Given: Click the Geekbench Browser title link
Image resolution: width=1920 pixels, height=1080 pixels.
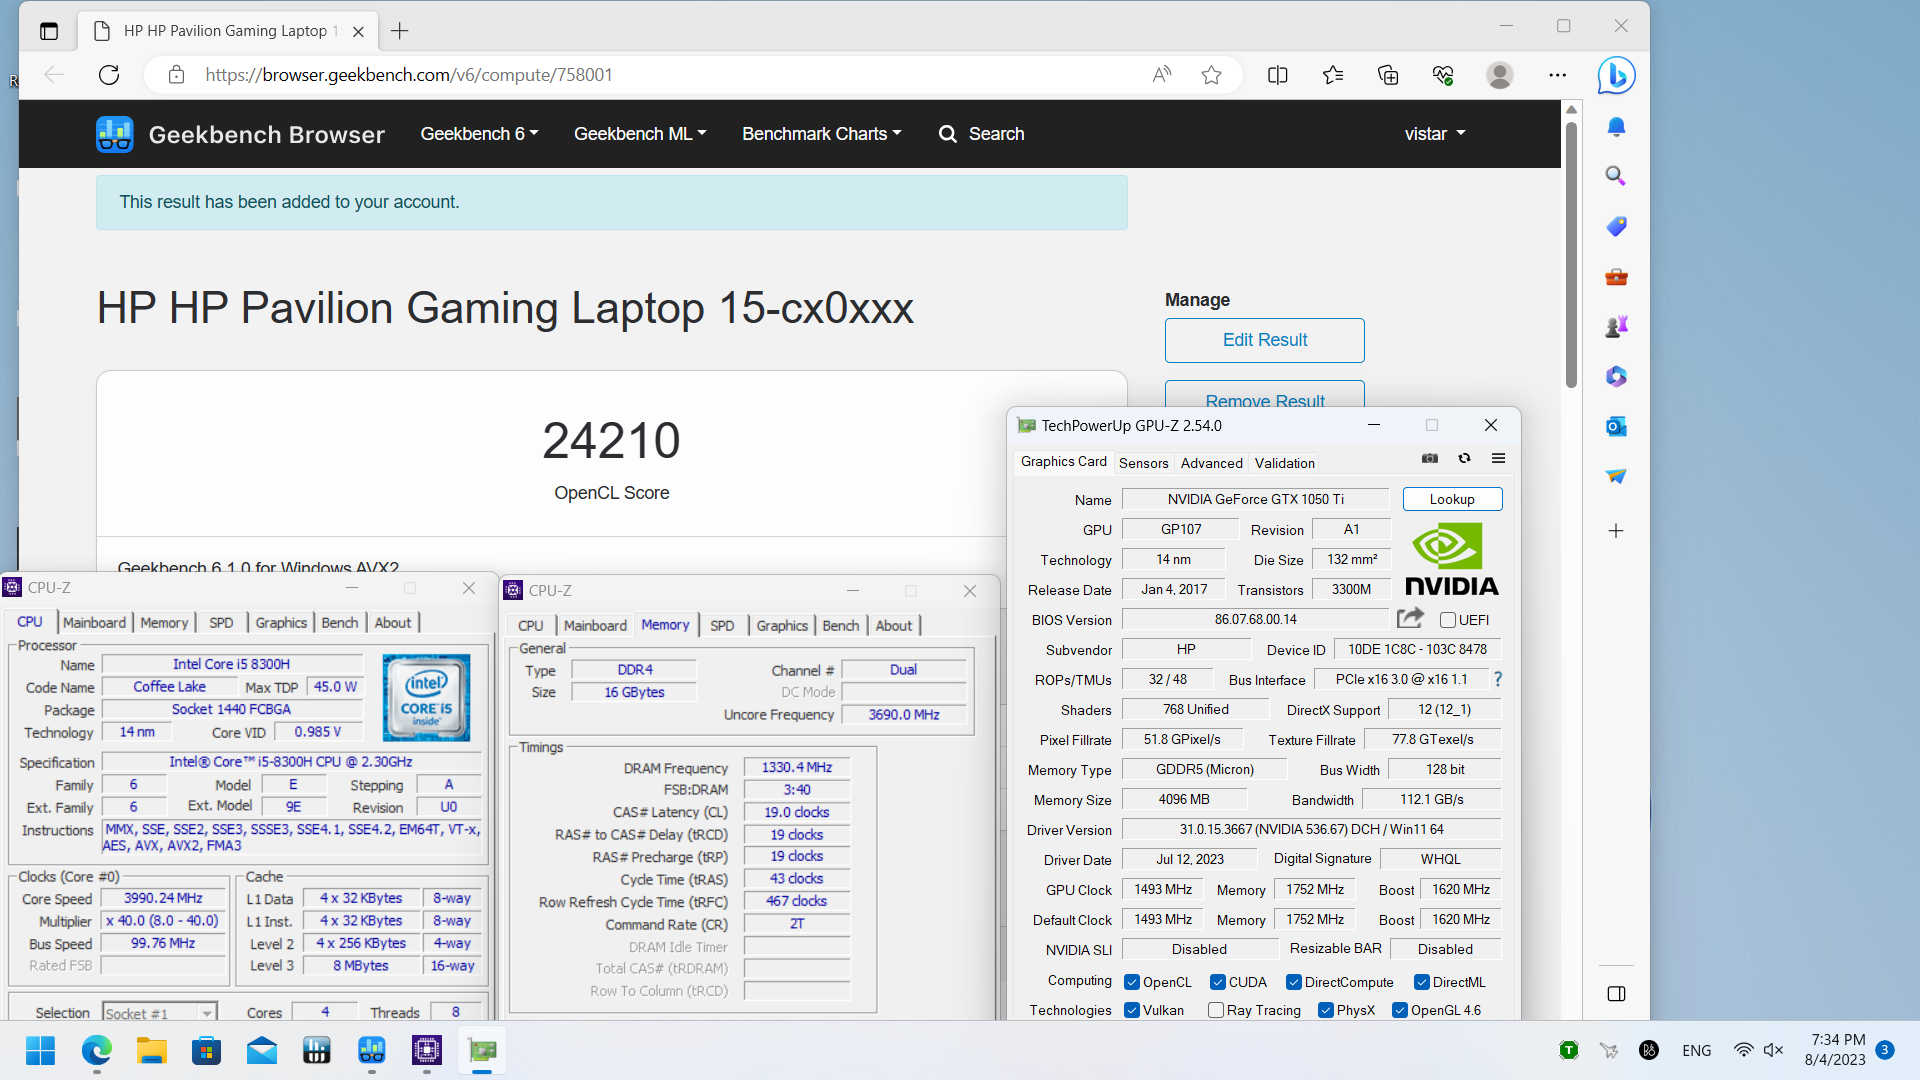Looking at the screenshot, I should 266,134.
